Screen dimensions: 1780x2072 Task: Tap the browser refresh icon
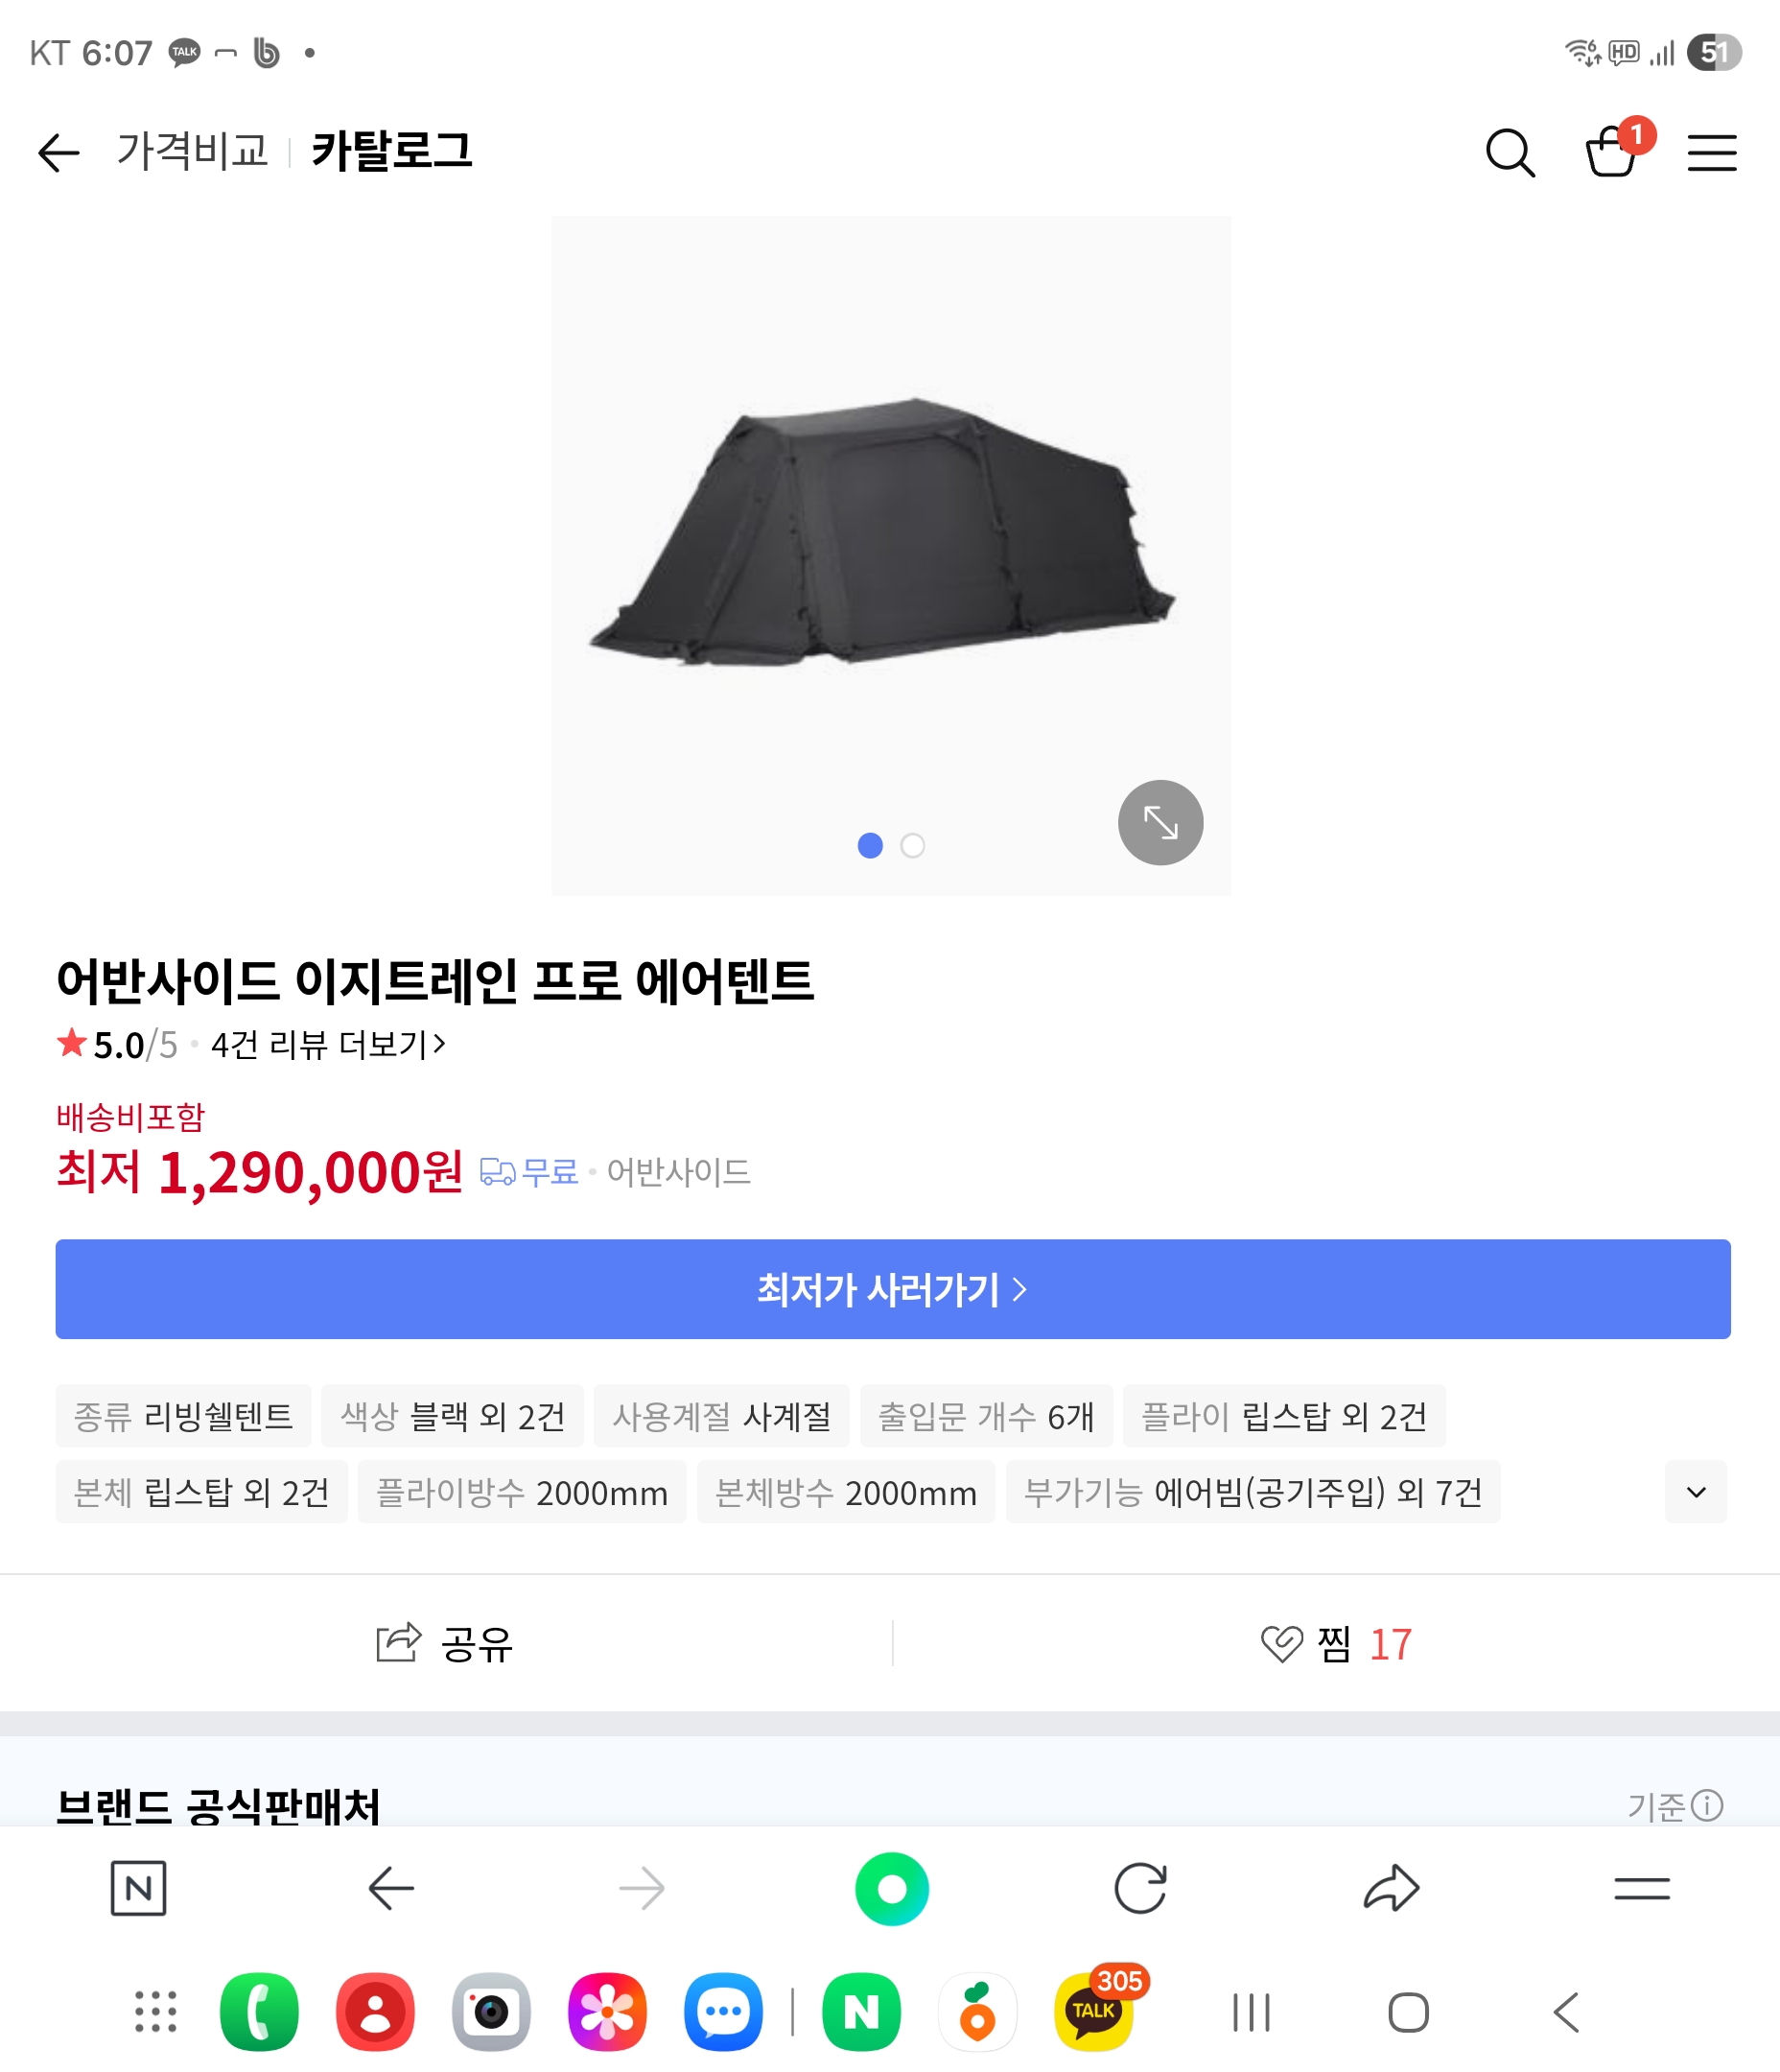point(1140,1888)
